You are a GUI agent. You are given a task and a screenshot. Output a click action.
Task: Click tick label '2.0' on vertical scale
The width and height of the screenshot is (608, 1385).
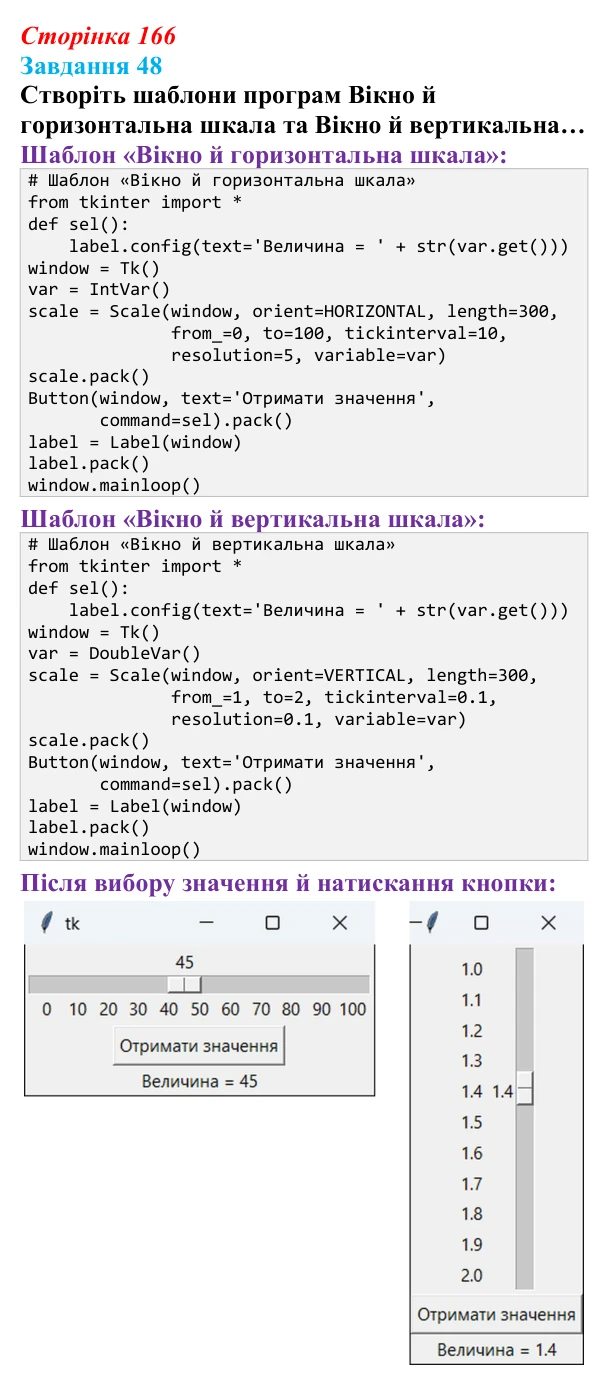(x=472, y=1276)
